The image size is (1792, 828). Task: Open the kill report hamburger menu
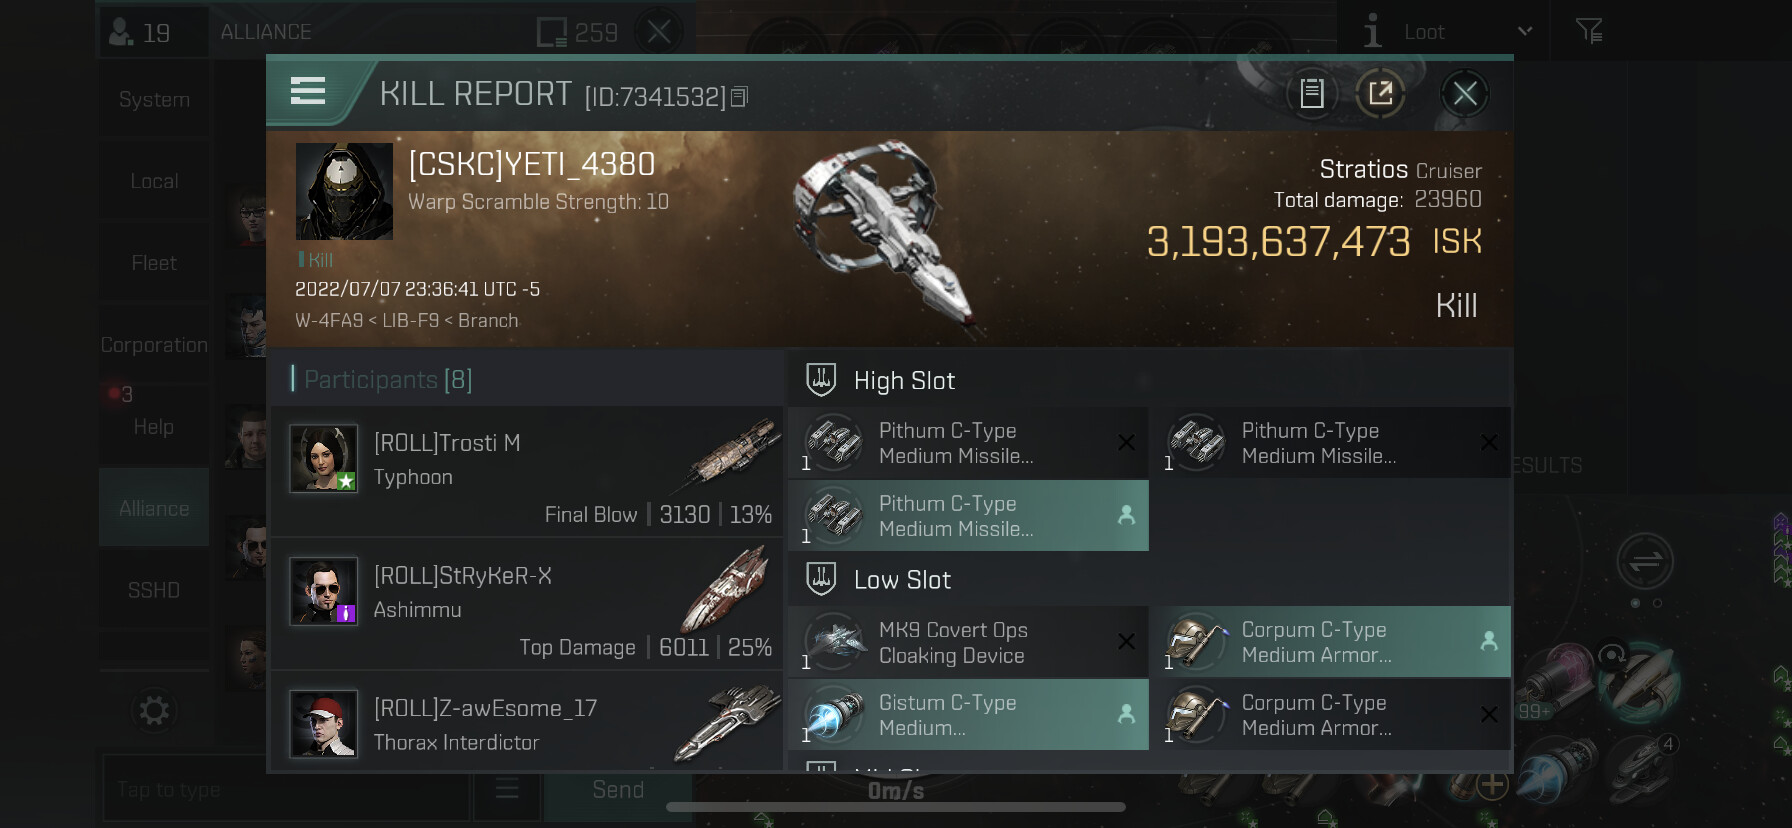tap(308, 92)
